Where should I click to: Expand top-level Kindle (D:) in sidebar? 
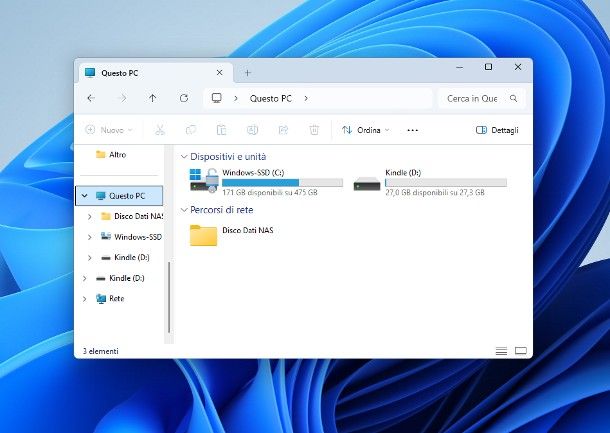point(84,278)
